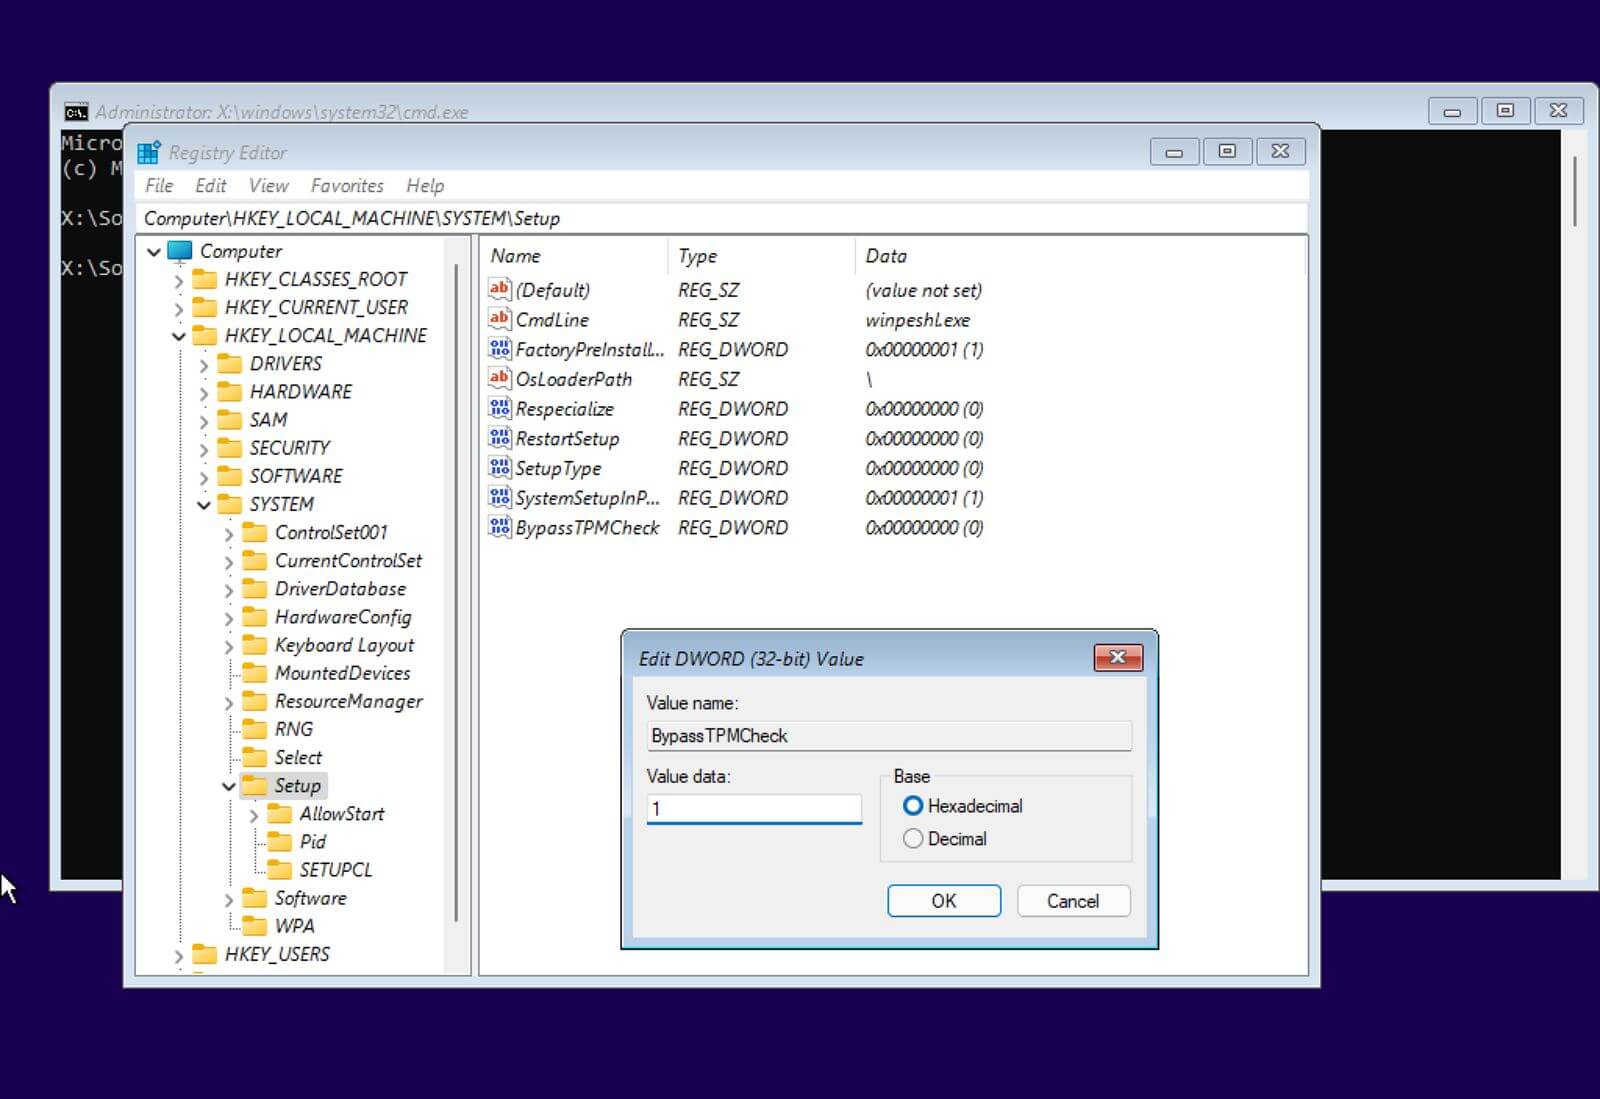Click the CmdLine string value icon
The width and height of the screenshot is (1600, 1099).
tap(499, 319)
